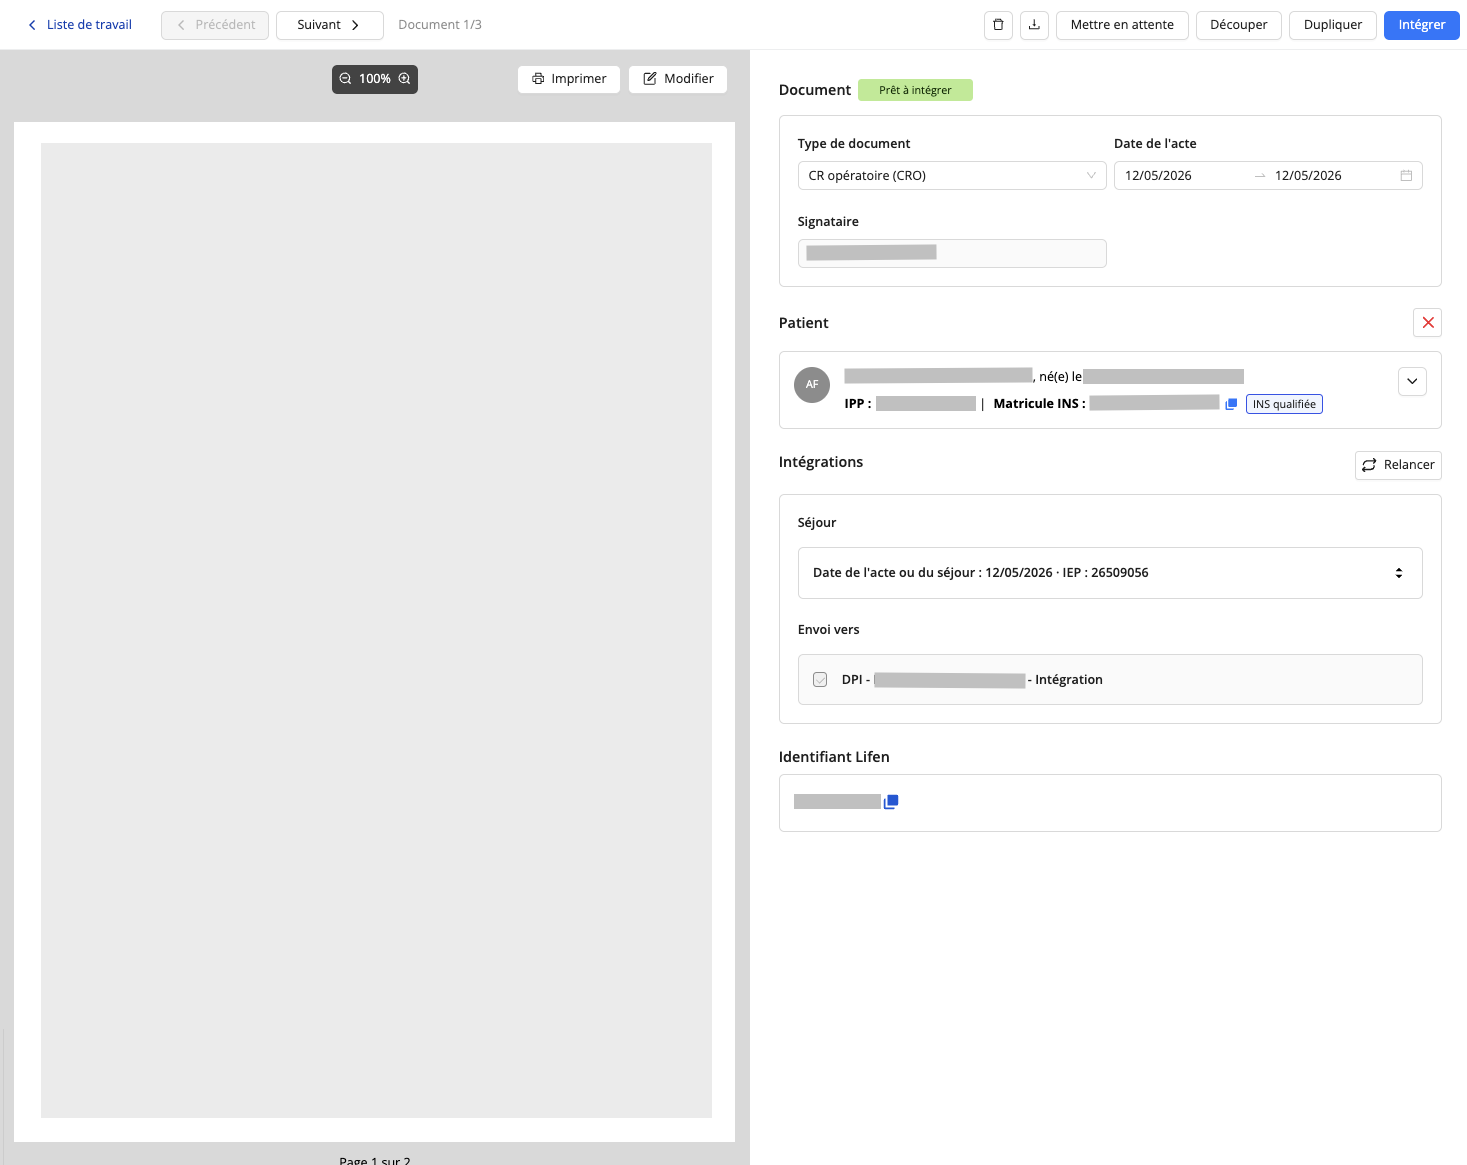
Task: Click the Signataire input field
Action: point(952,254)
